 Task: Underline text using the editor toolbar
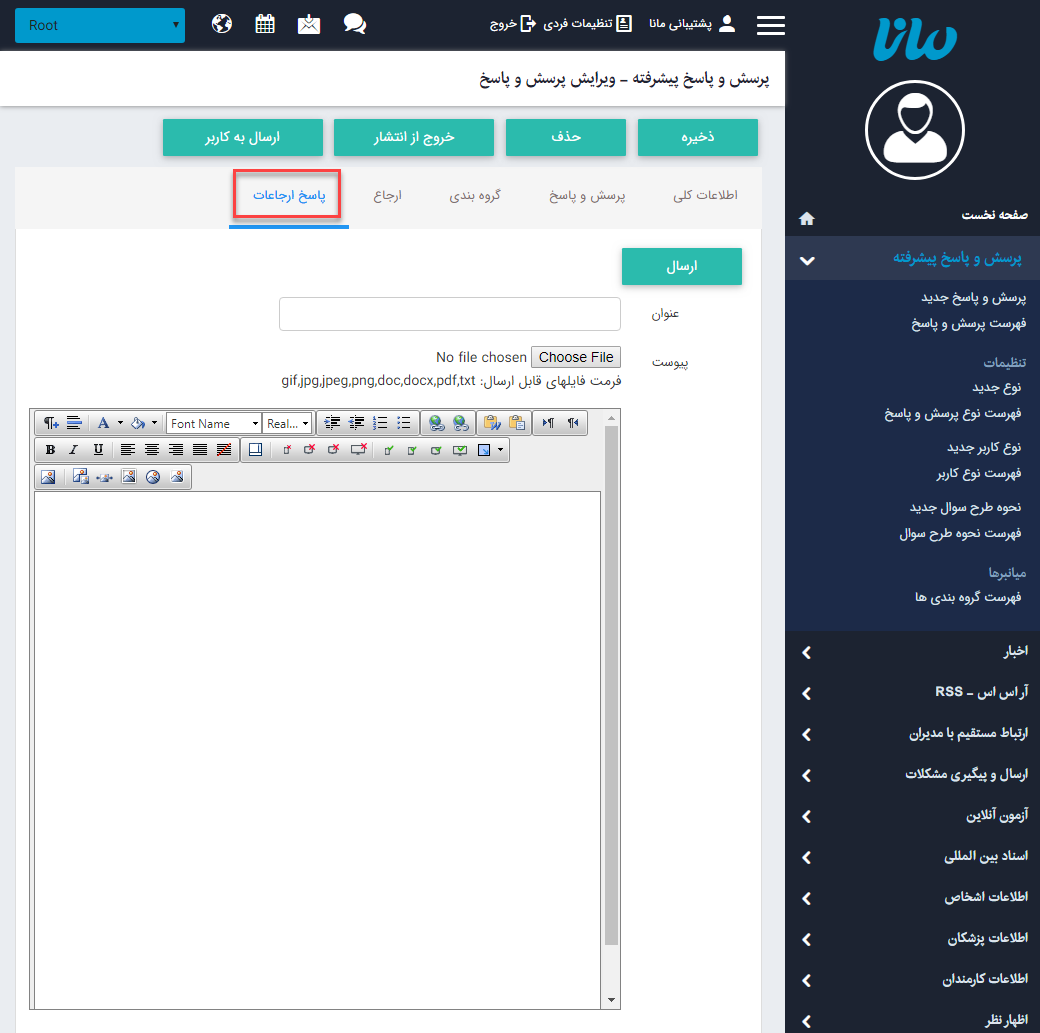[98, 449]
